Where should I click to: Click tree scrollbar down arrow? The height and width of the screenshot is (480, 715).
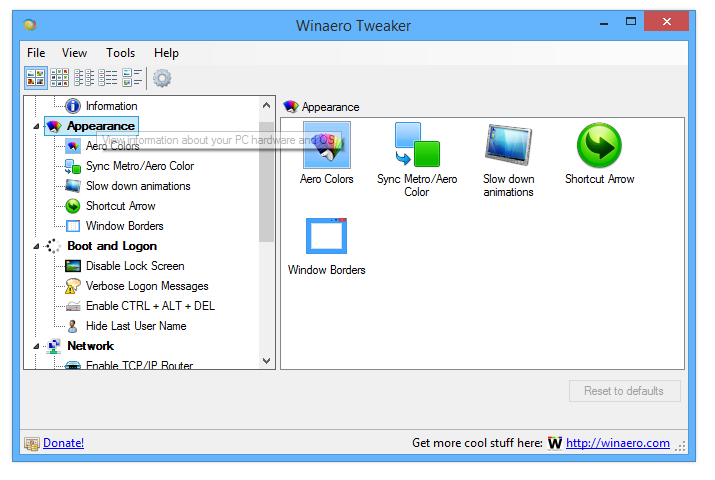(x=267, y=361)
